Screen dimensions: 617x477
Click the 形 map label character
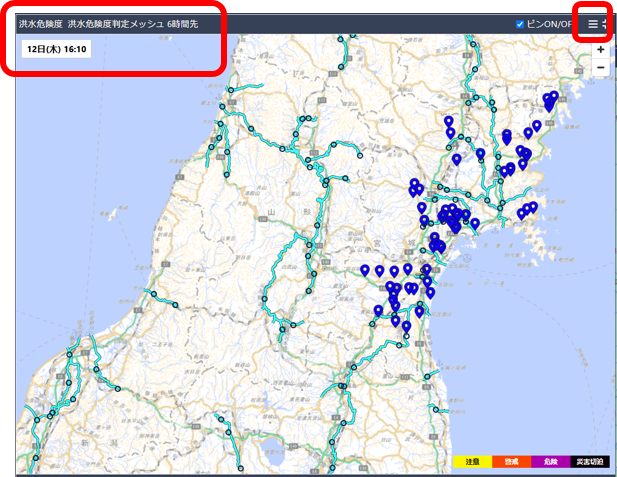pyautogui.click(x=307, y=213)
